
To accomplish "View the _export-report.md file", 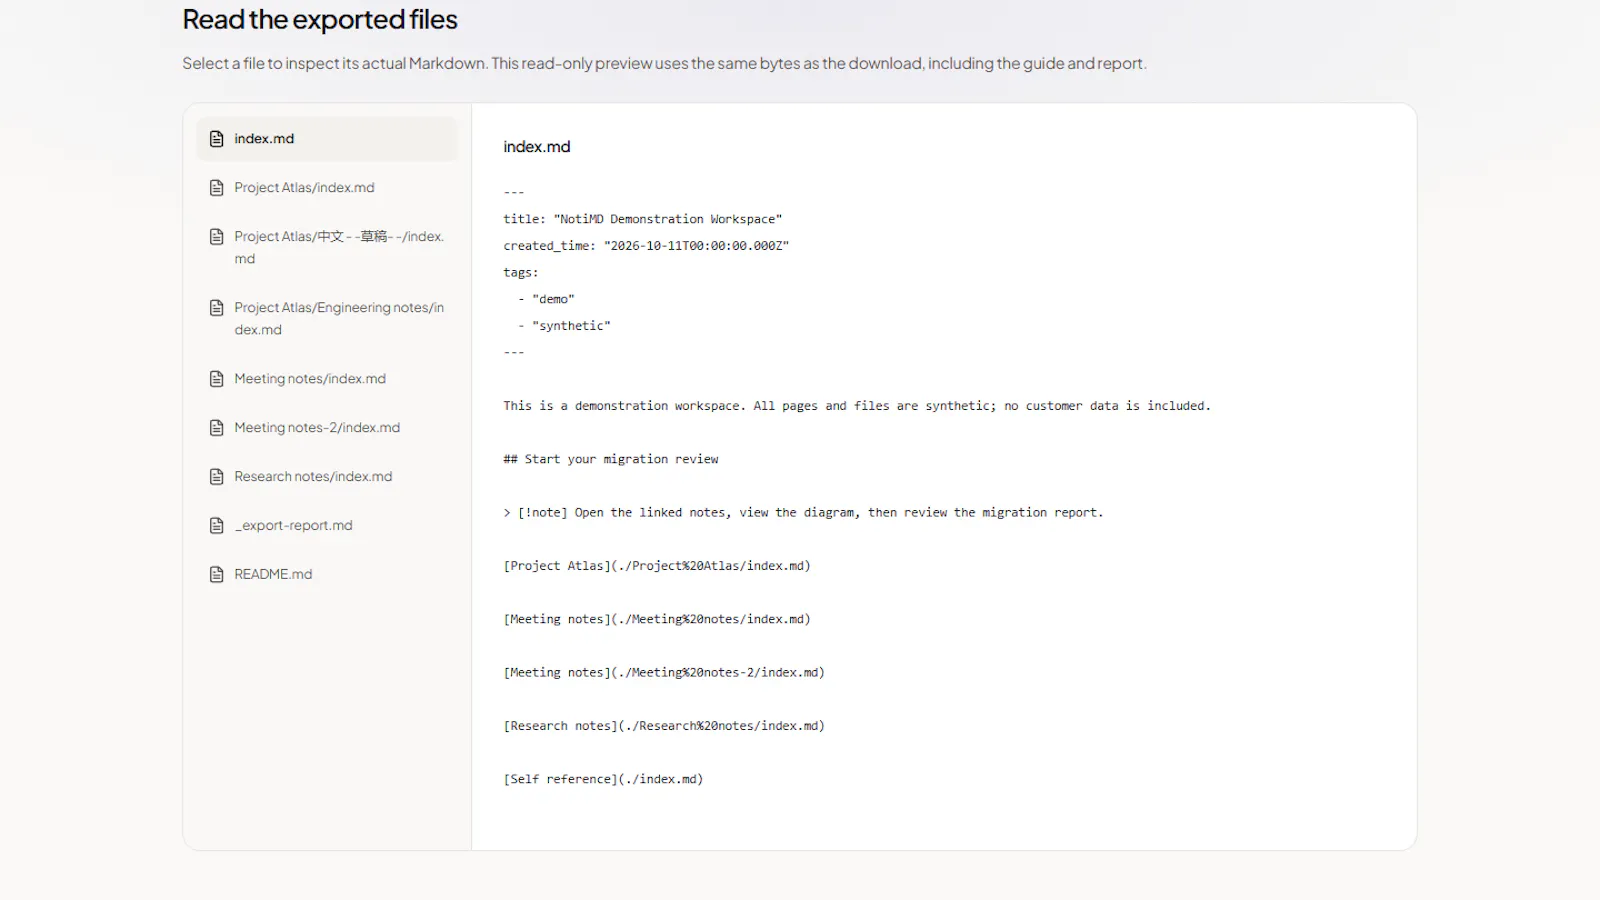I will coord(327,526).
